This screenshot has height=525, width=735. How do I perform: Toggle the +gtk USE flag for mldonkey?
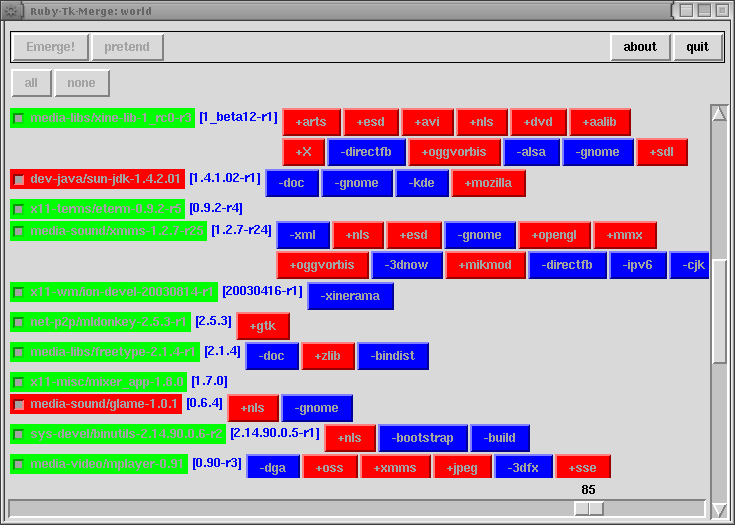pyautogui.click(x=263, y=326)
